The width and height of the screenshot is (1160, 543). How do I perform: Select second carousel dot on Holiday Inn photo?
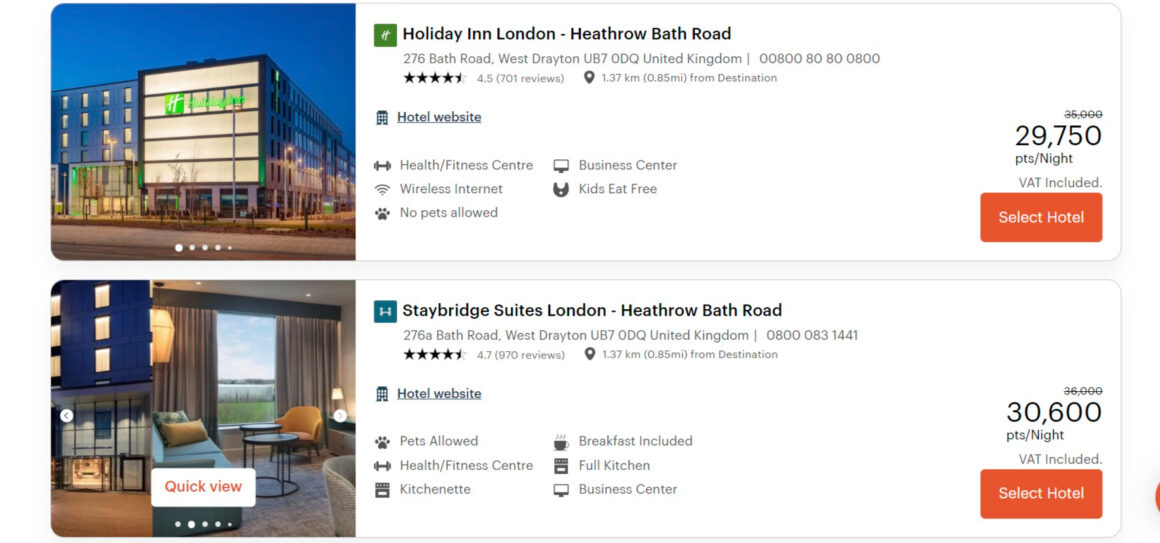pos(192,248)
